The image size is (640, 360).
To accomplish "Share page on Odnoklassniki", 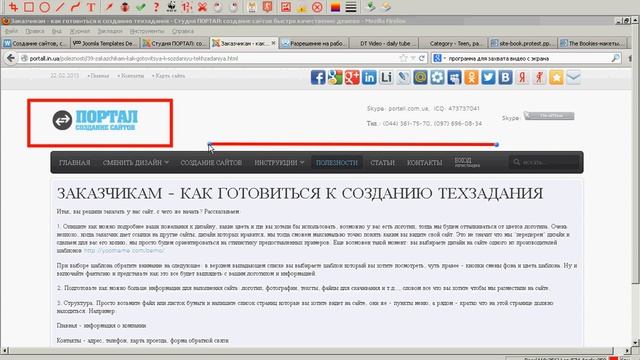I will 471,77.
